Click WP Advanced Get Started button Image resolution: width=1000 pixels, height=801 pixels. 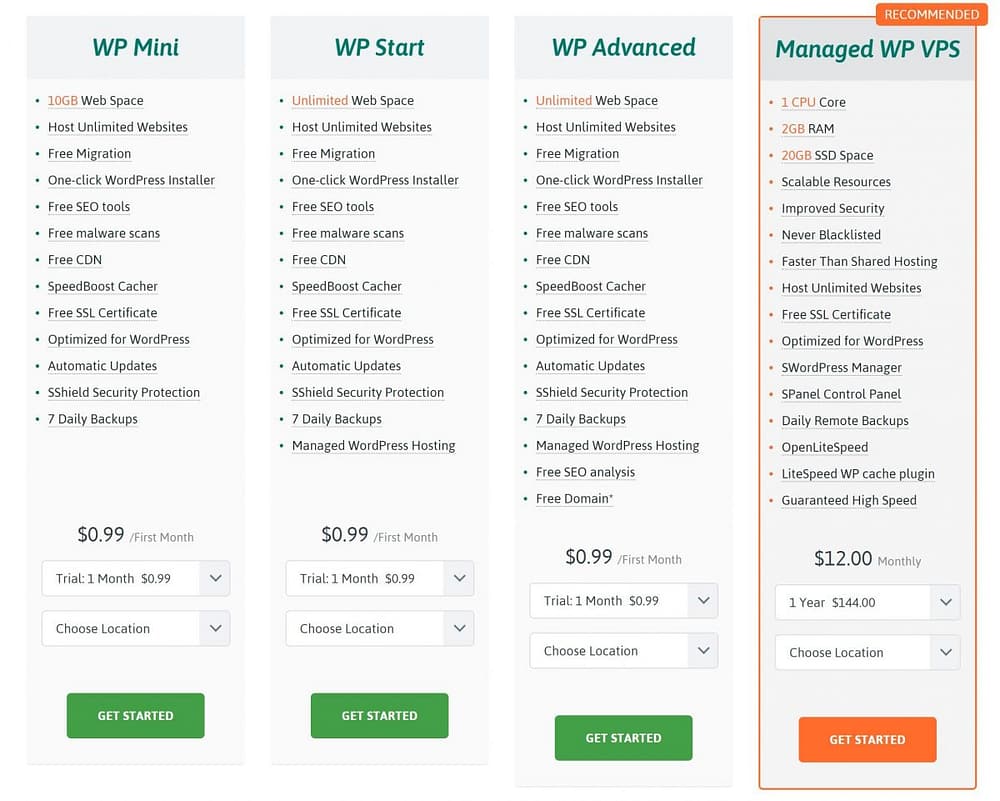tap(623, 738)
